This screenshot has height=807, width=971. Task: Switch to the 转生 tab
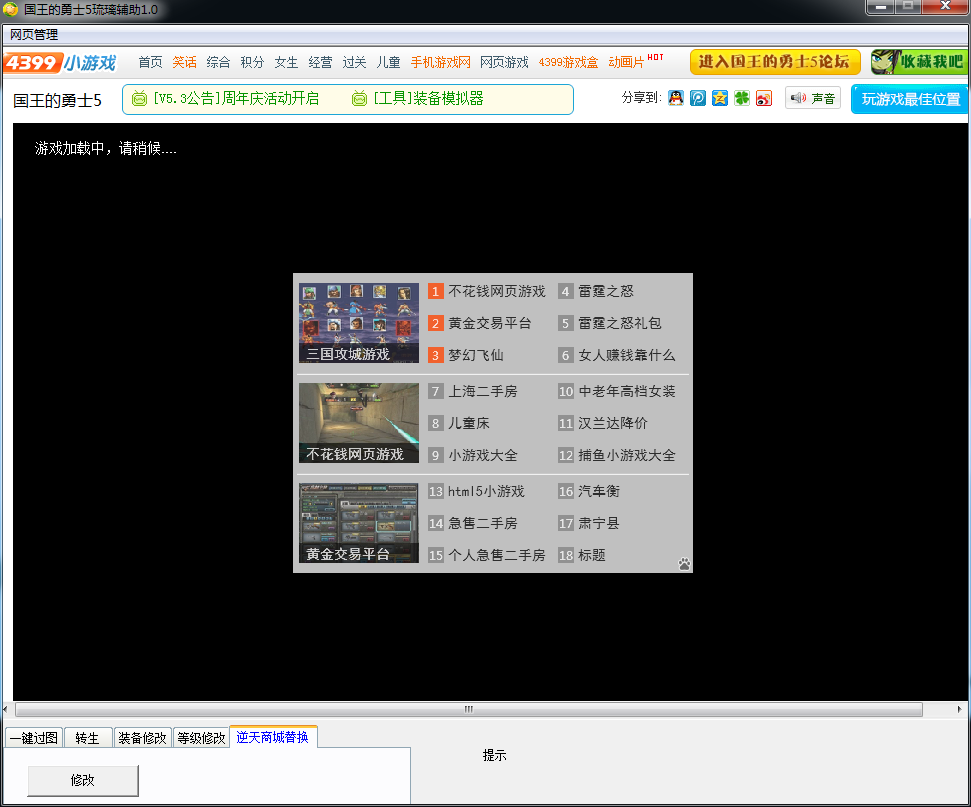pyautogui.click(x=88, y=738)
